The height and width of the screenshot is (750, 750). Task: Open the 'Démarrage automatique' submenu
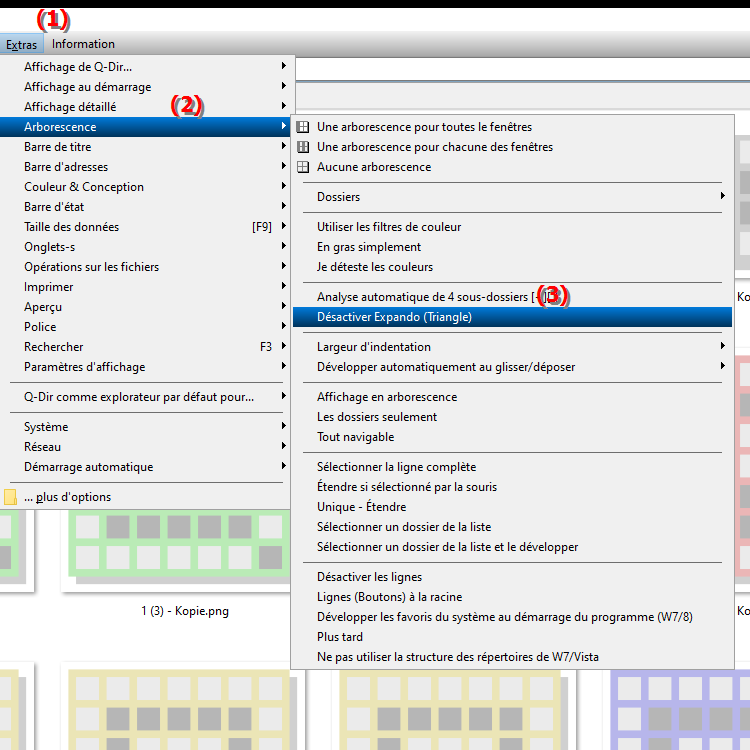(x=145, y=467)
